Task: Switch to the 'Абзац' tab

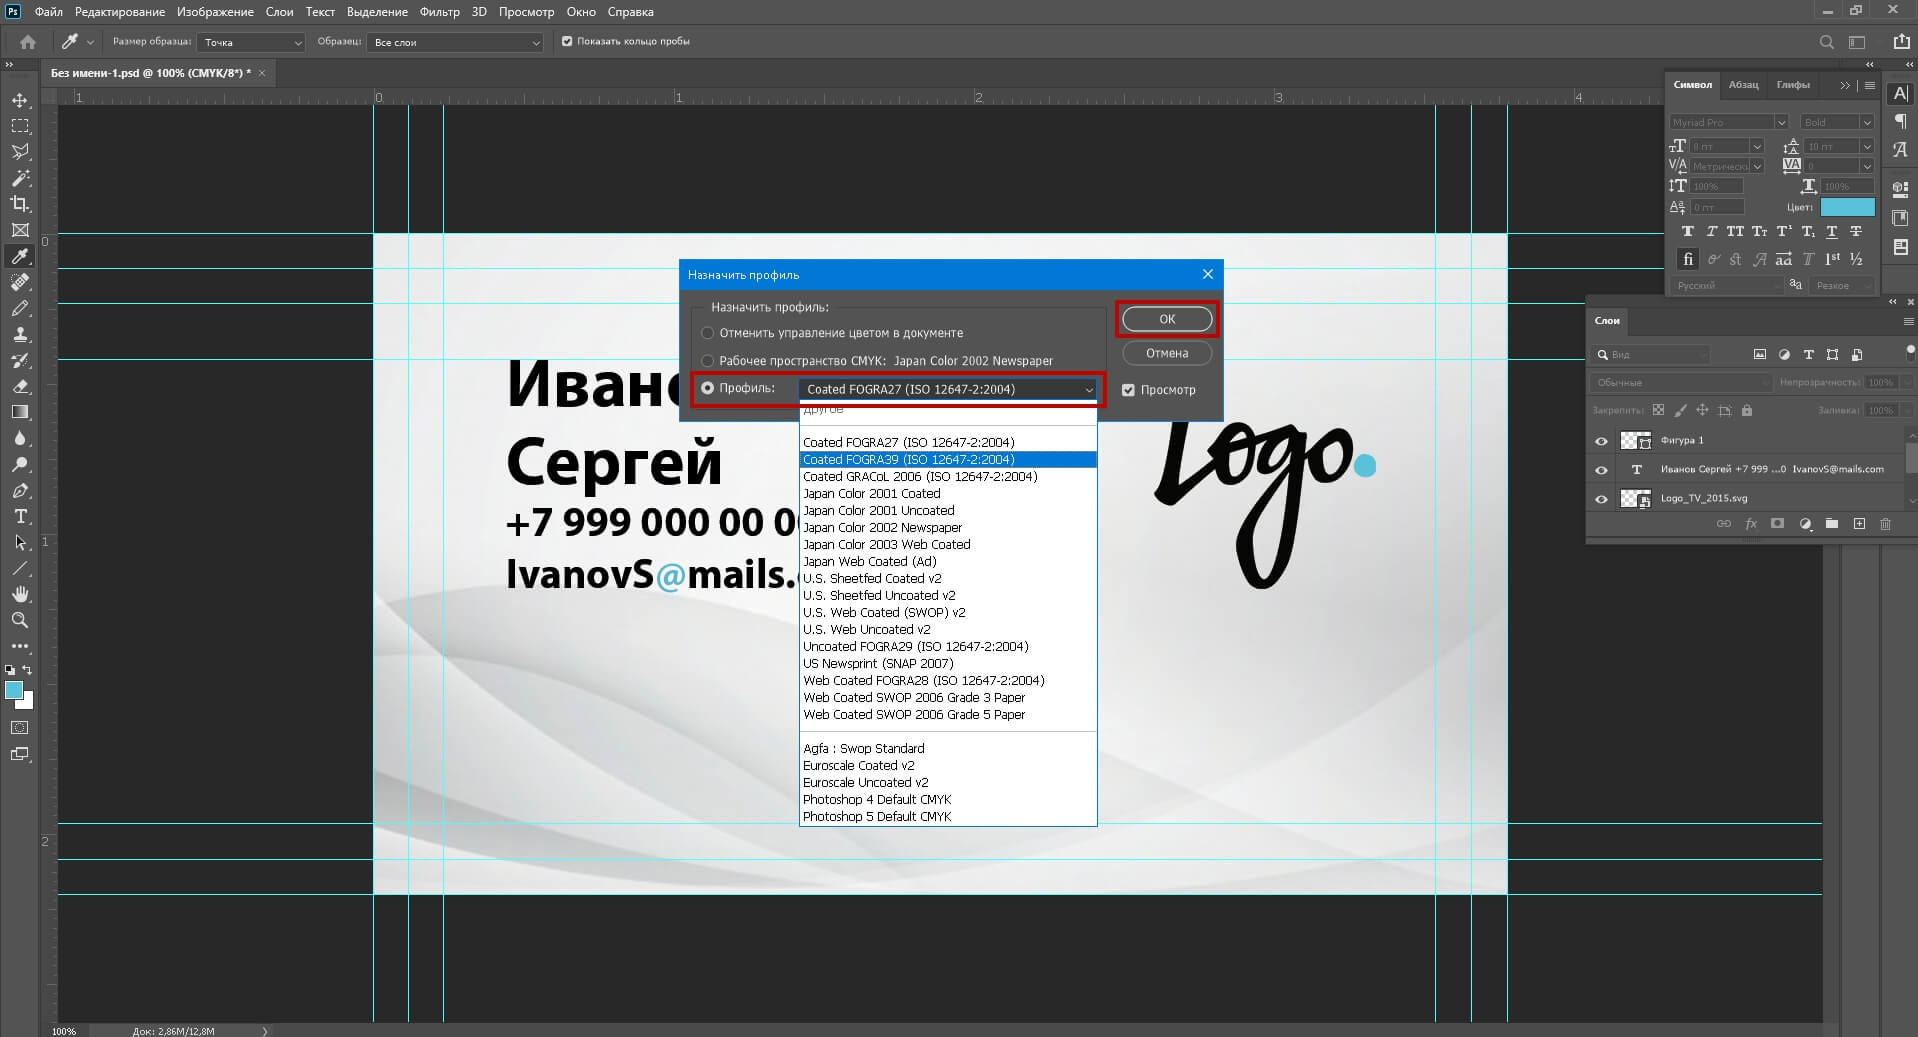Action: 1743,85
